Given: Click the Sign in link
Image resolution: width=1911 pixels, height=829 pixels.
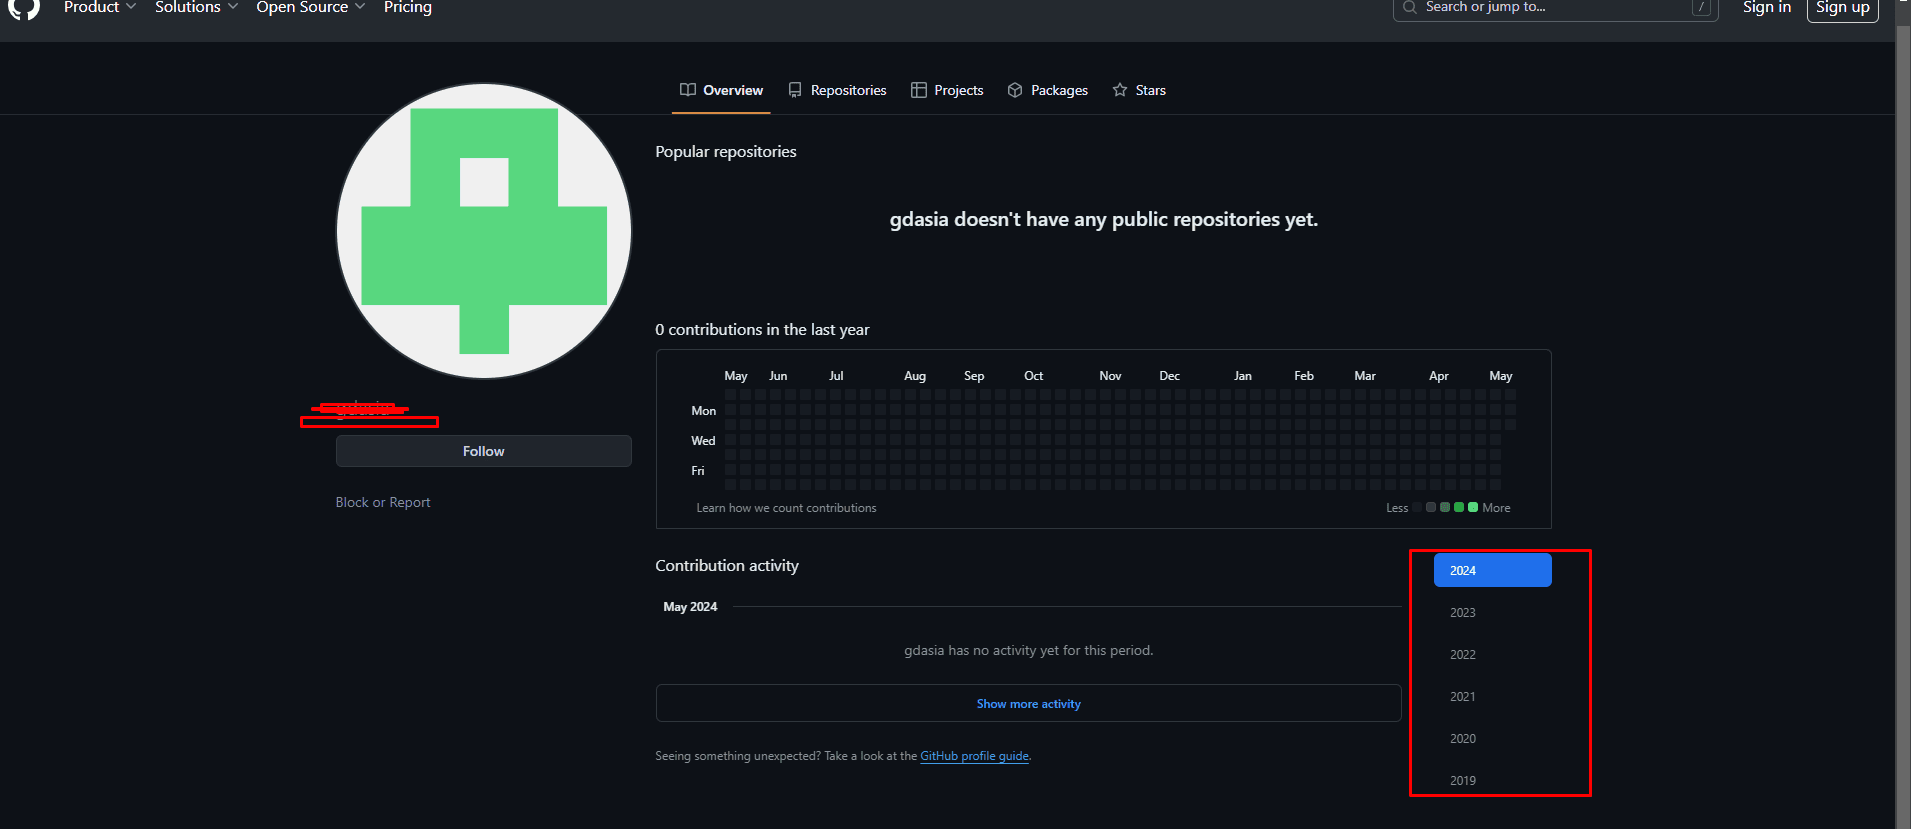Looking at the screenshot, I should click(1767, 8).
